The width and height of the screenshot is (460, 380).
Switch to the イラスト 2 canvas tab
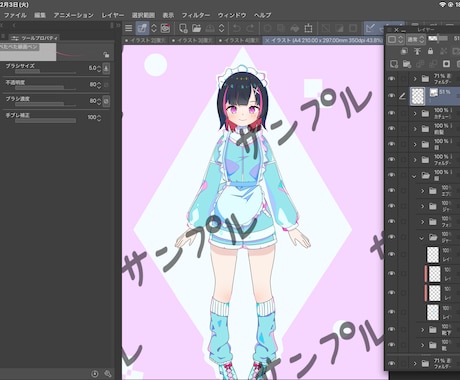(x=145, y=40)
